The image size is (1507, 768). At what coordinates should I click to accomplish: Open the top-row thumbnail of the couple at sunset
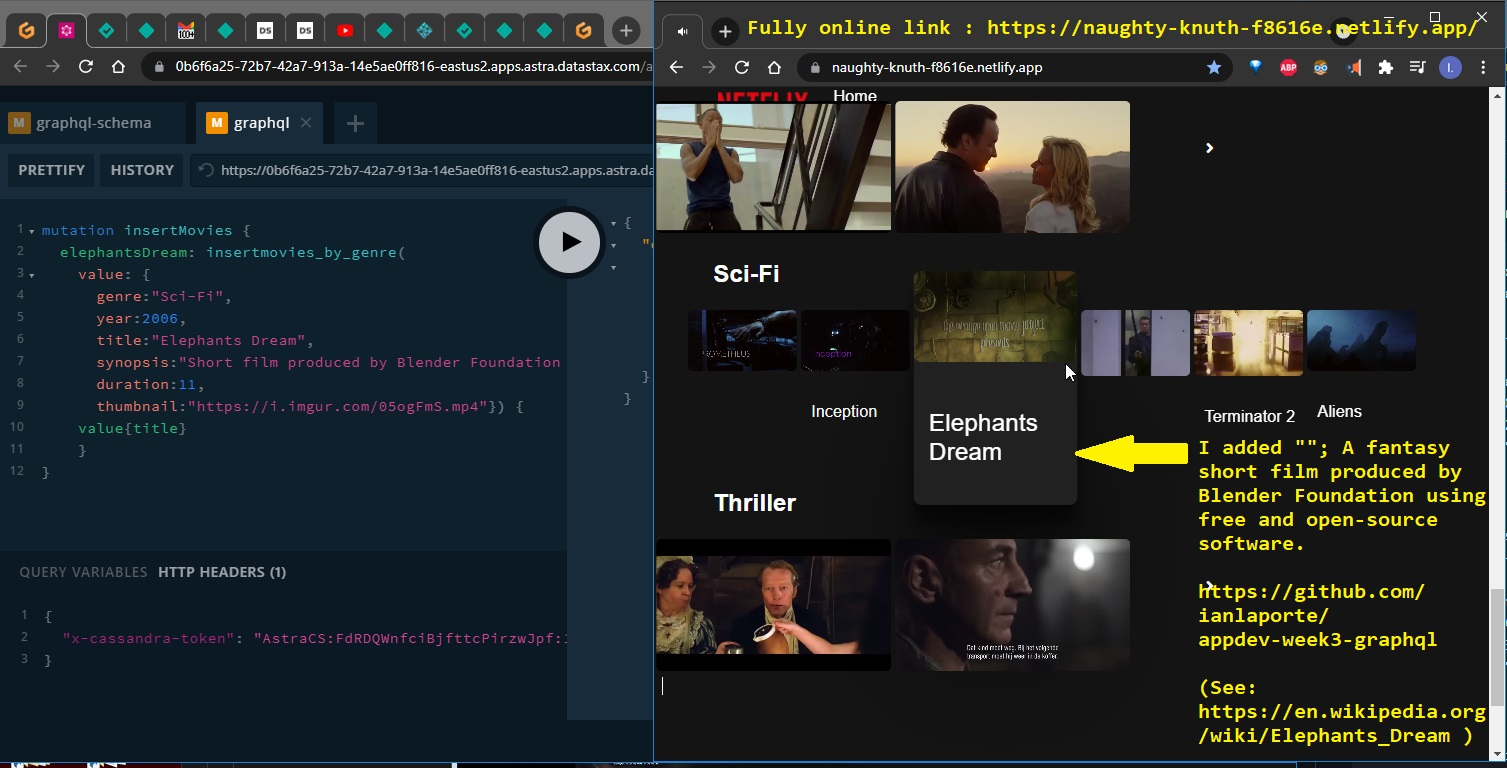[1012, 166]
